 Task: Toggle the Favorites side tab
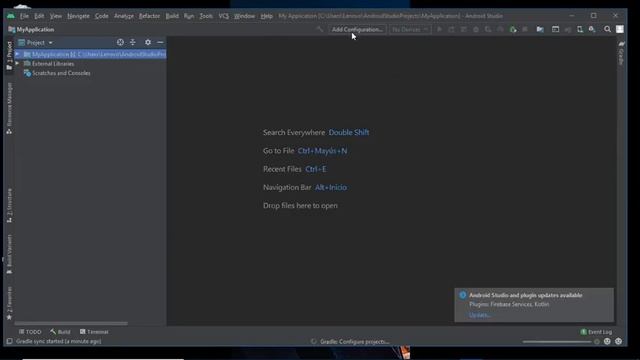tap(9, 303)
